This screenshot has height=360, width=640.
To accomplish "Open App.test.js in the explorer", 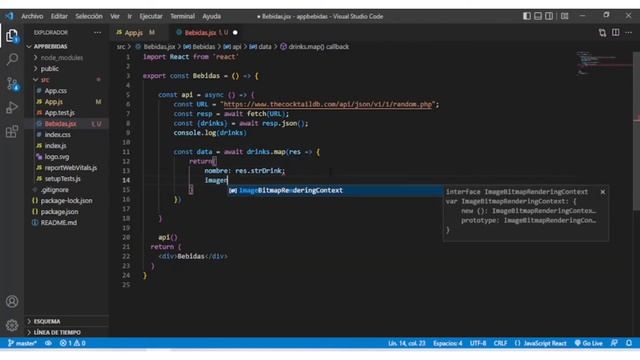I will tap(67, 113).
